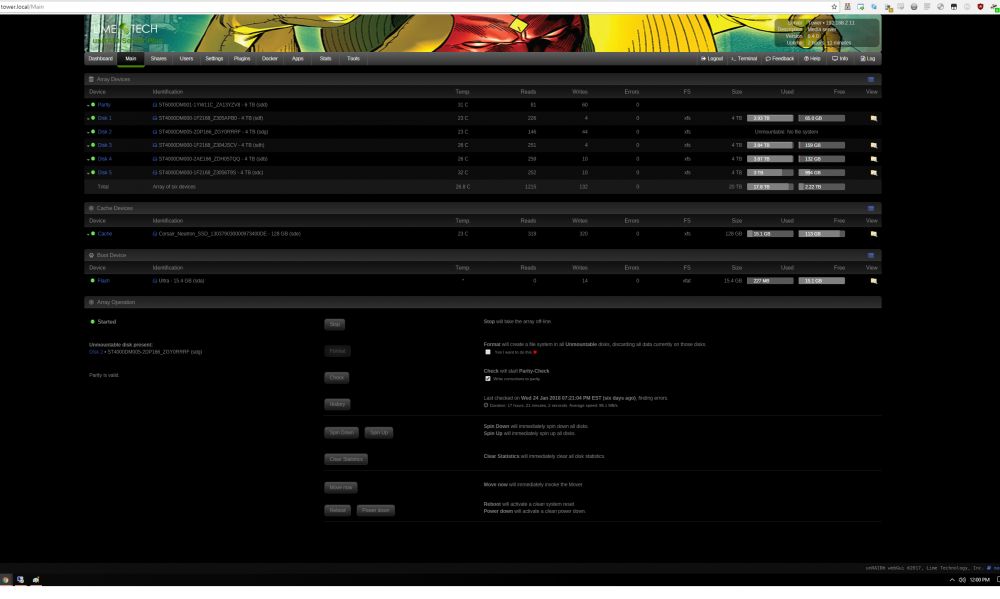This screenshot has height=599, width=1000.
Task: Click Spin Up button
Action: click(379, 433)
